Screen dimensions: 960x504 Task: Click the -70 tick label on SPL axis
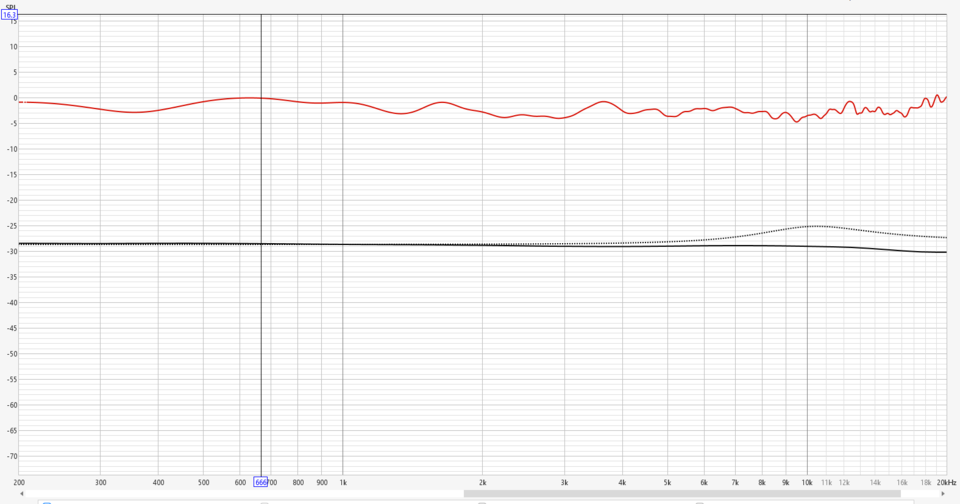tap(11, 456)
